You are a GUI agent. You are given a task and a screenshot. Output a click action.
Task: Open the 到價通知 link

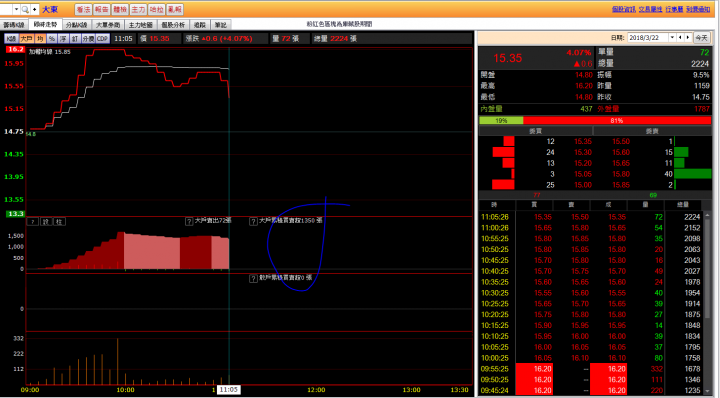(698, 9)
